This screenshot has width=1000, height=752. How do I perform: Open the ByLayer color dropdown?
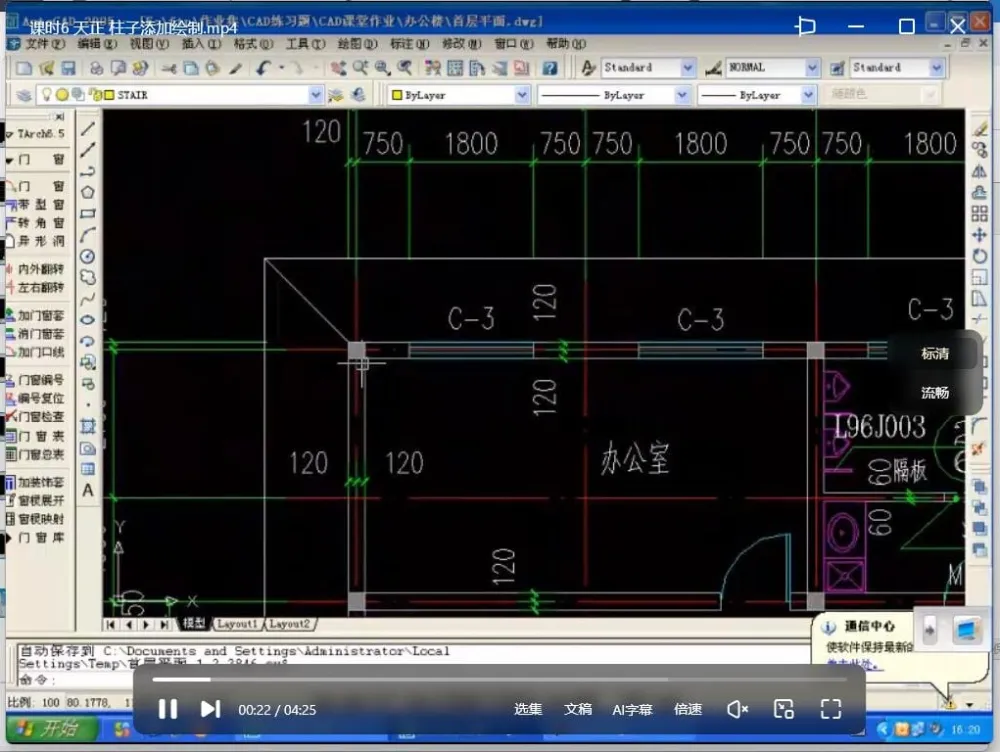click(x=521, y=95)
